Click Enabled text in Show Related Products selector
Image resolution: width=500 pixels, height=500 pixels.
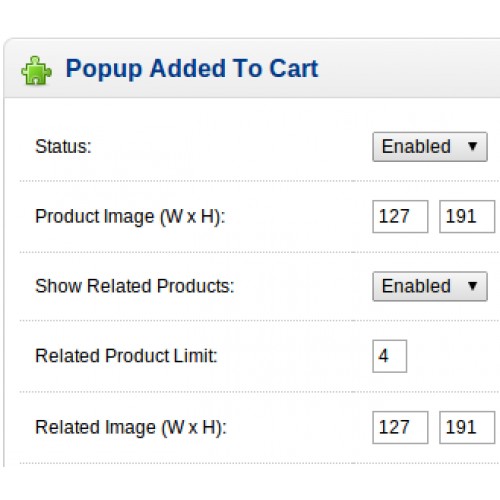[416, 286]
